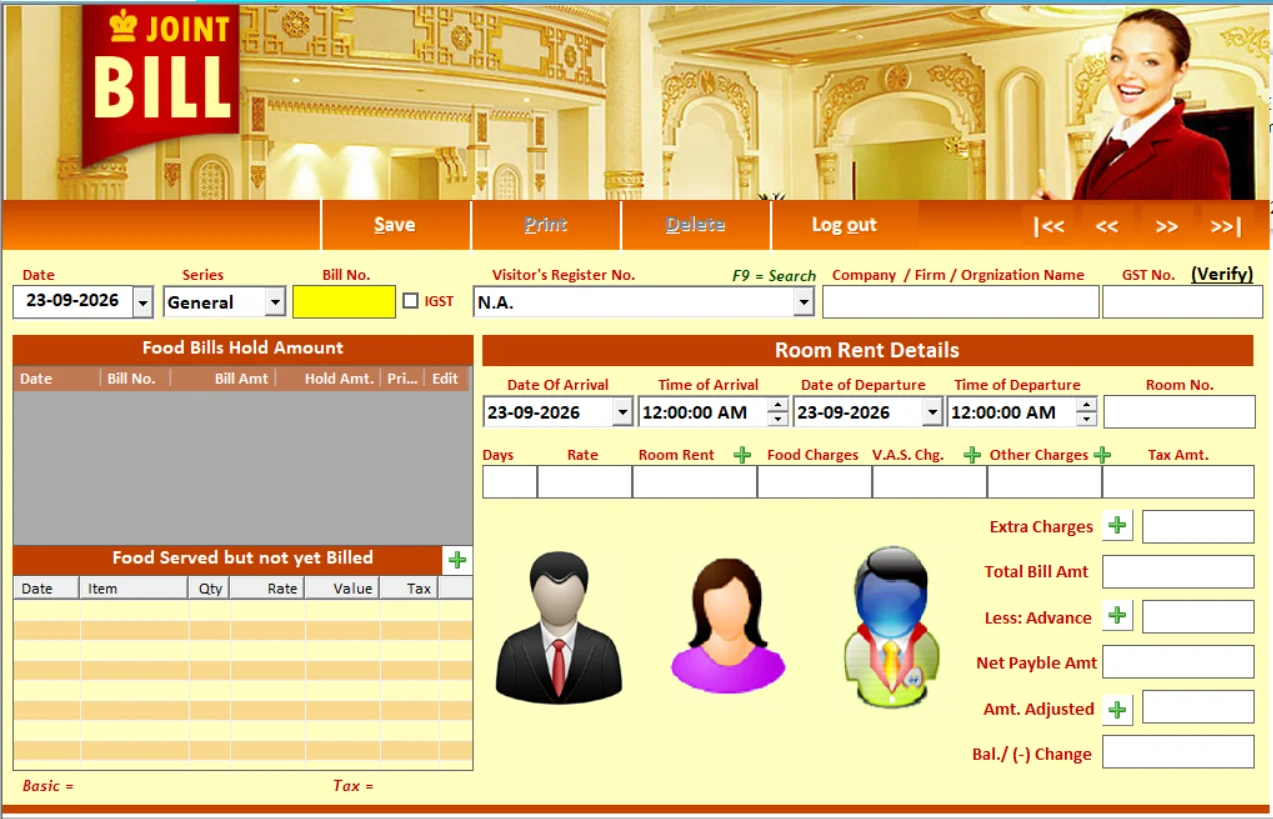Click the Other Charges amount field
This screenshot has width=1273, height=819.
coord(1044,482)
